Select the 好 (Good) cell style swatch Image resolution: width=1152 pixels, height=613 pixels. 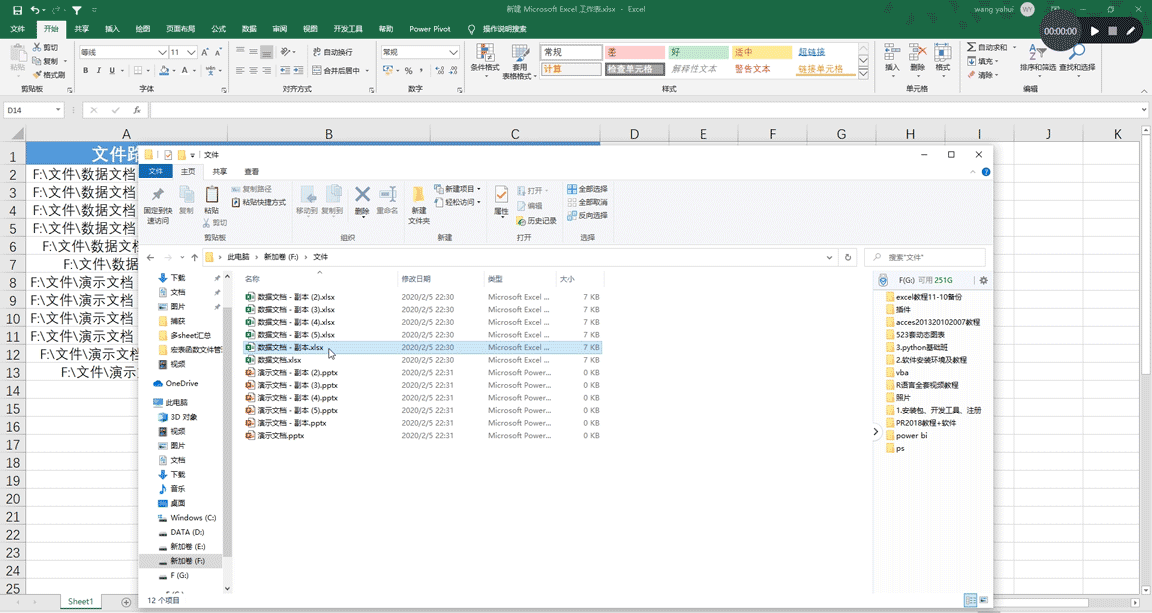[x=699, y=52]
